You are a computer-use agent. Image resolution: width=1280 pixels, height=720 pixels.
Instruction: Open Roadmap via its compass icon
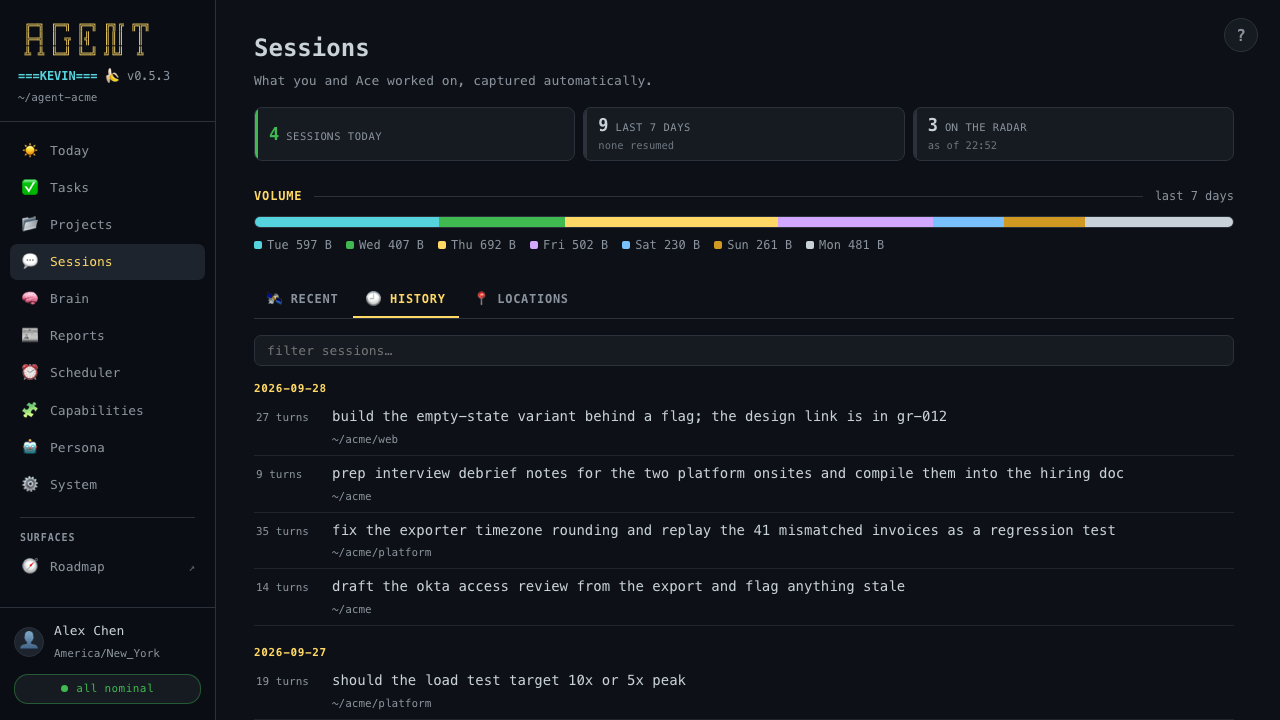30,566
